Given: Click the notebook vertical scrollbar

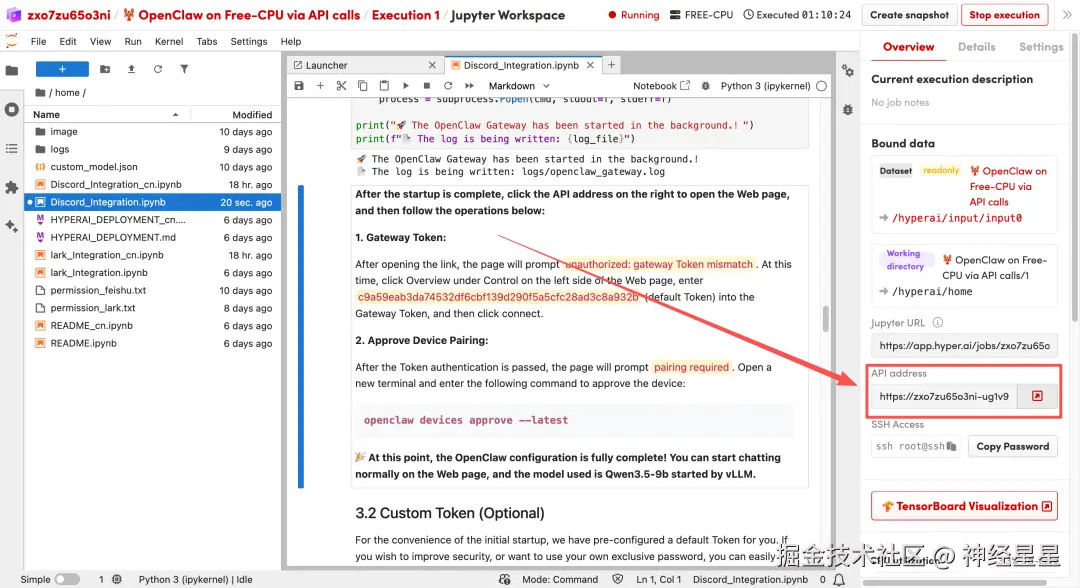Looking at the screenshot, I should (x=825, y=319).
